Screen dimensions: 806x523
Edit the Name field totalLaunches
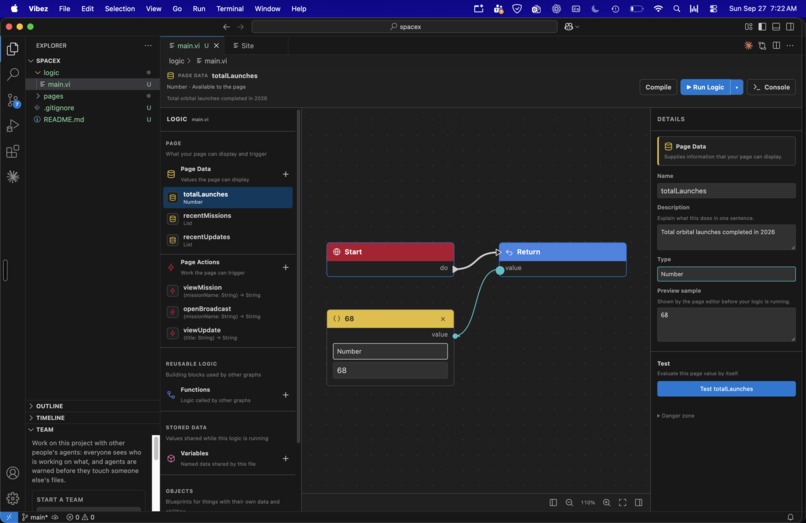click(726, 191)
